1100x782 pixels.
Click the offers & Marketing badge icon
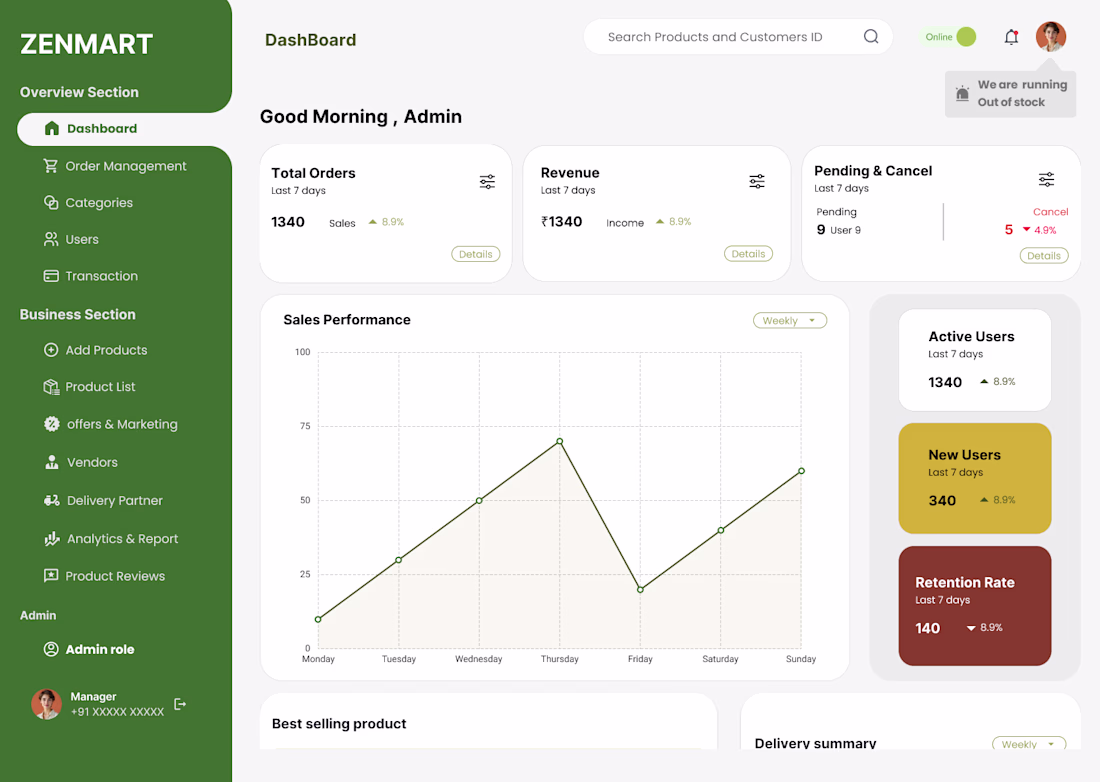point(52,424)
